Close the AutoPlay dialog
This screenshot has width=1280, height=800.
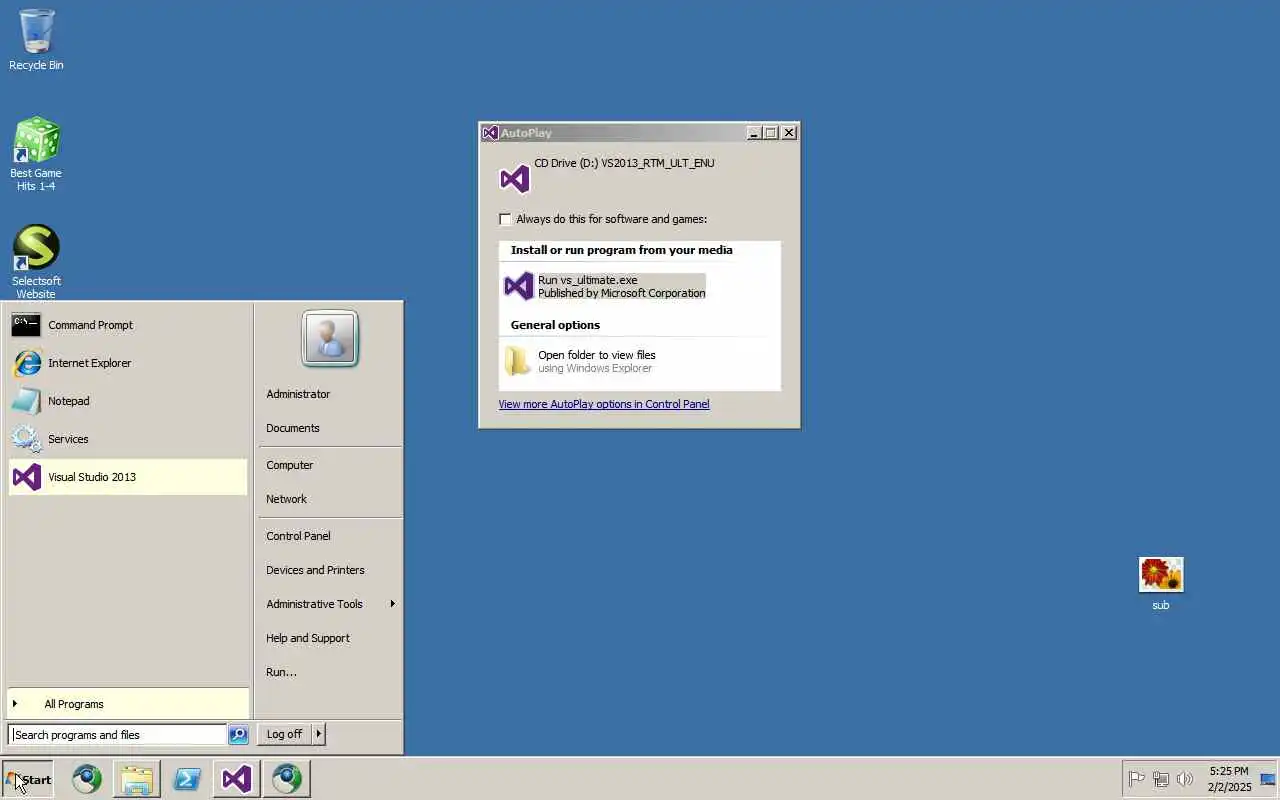coord(788,133)
